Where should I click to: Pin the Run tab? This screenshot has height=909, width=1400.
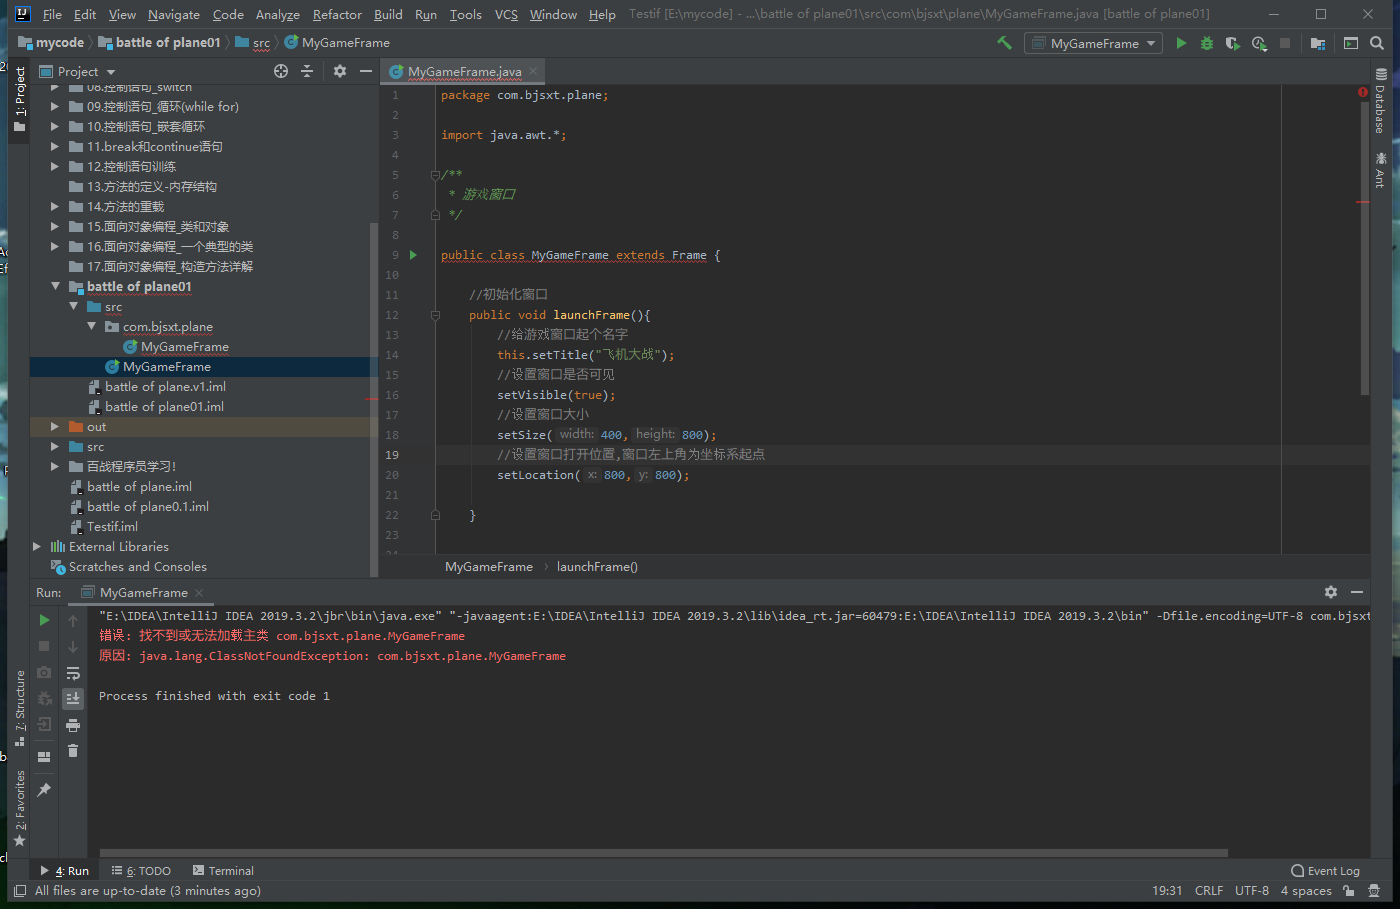[x=44, y=790]
